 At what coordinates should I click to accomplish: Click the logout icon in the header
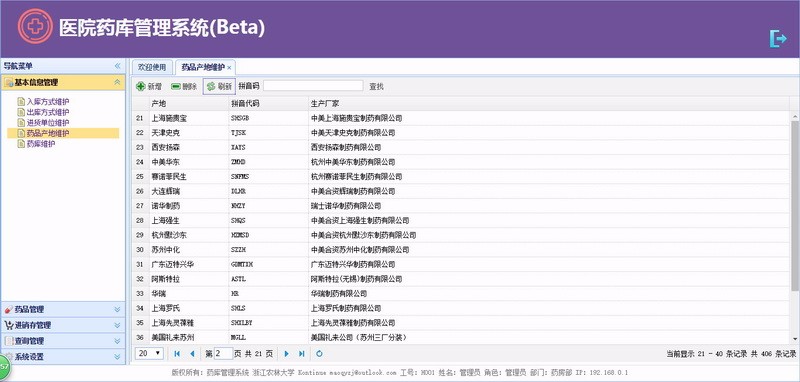click(778, 39)
